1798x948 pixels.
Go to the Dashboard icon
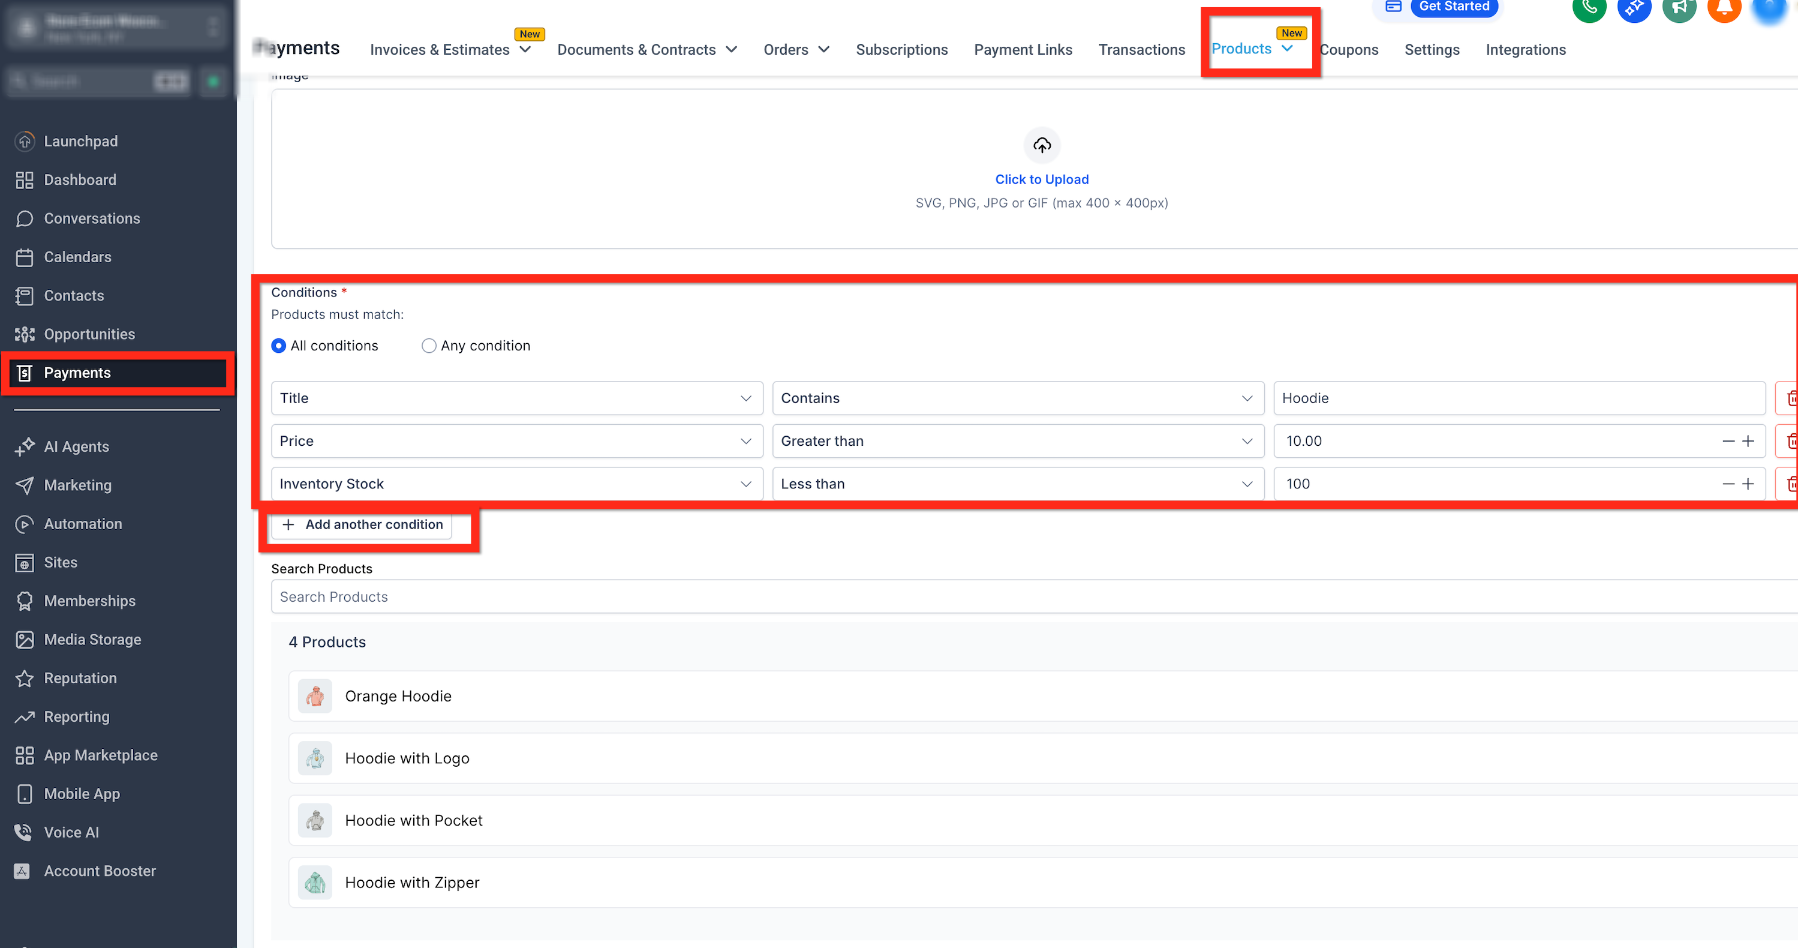(25, 180)
